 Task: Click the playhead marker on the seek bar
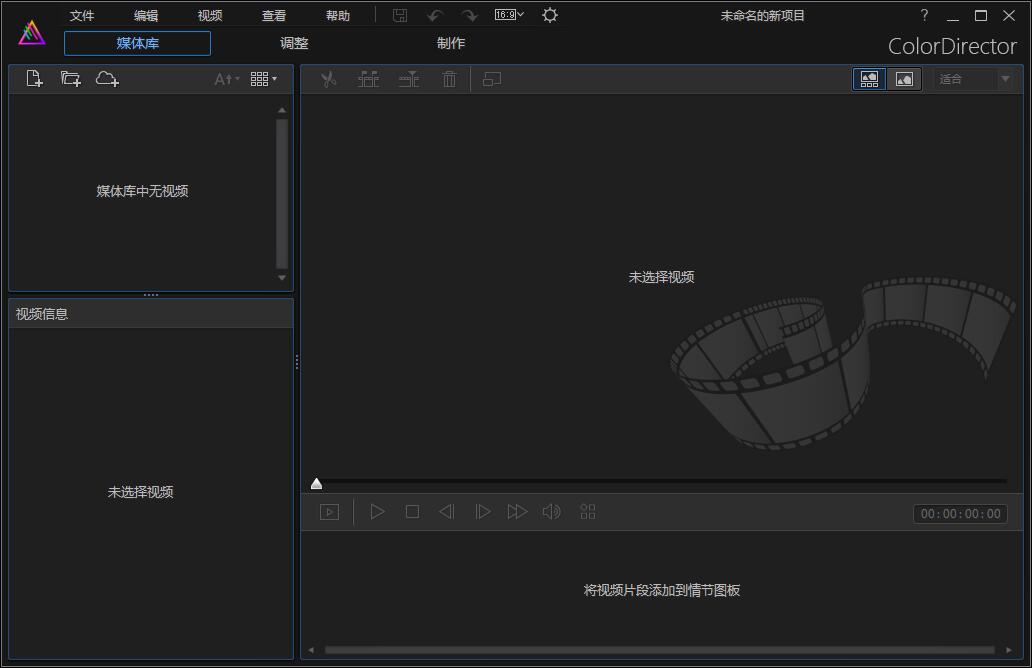(317, 484)
